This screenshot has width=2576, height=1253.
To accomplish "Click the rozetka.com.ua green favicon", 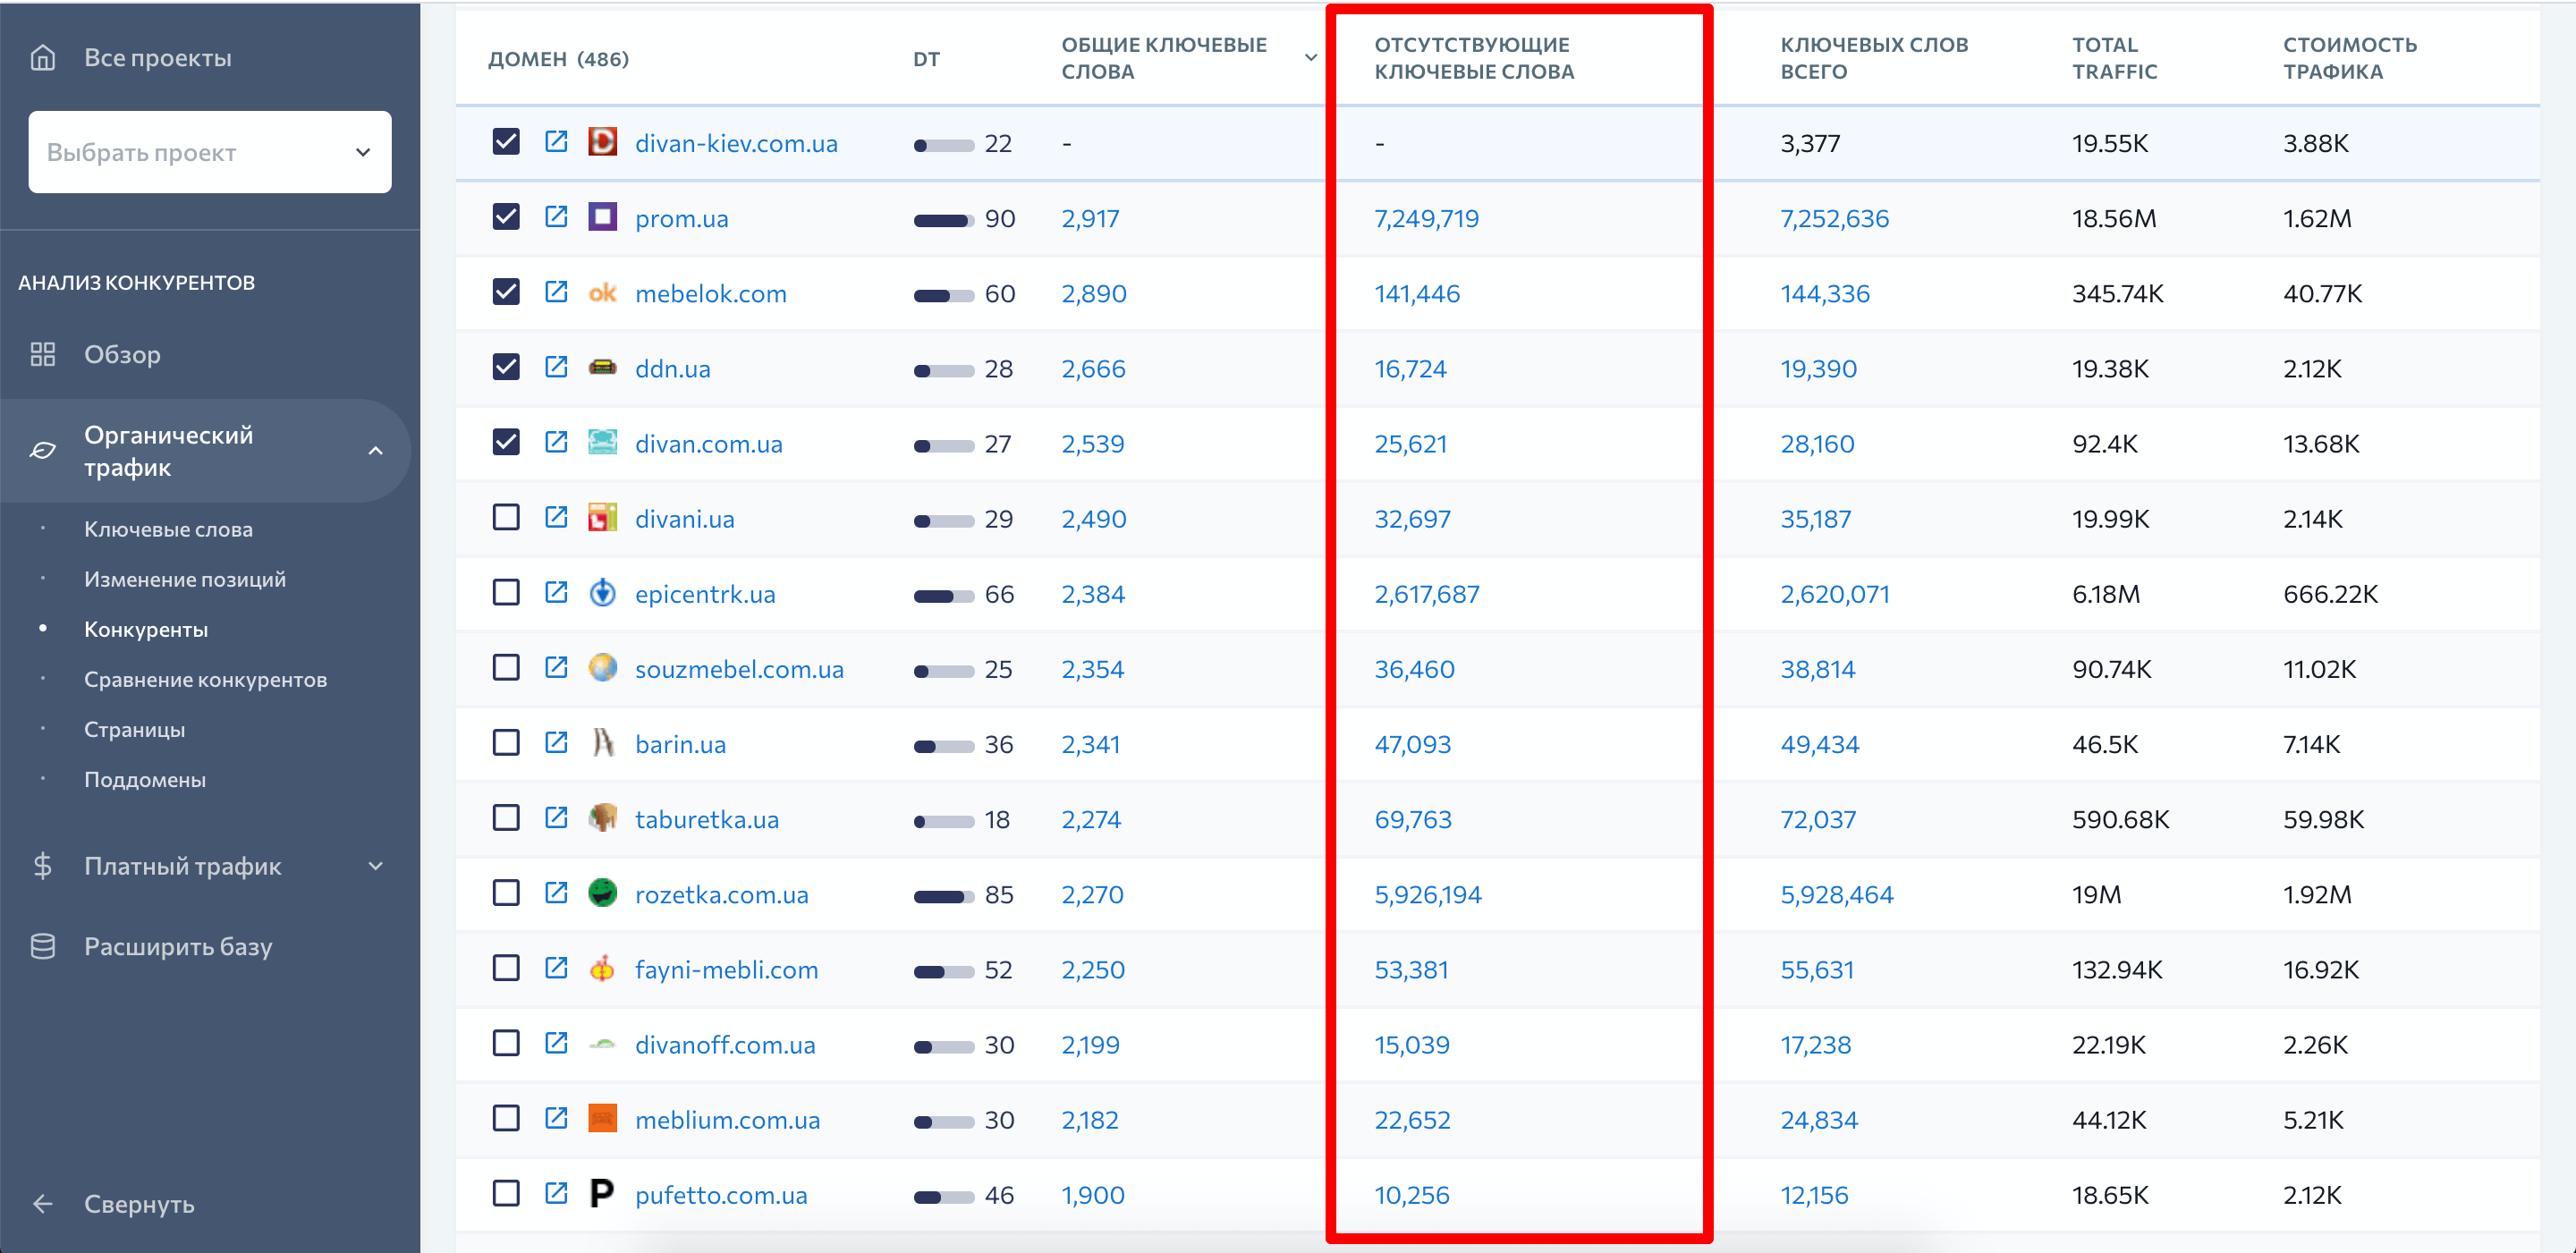I will (602, 893).
